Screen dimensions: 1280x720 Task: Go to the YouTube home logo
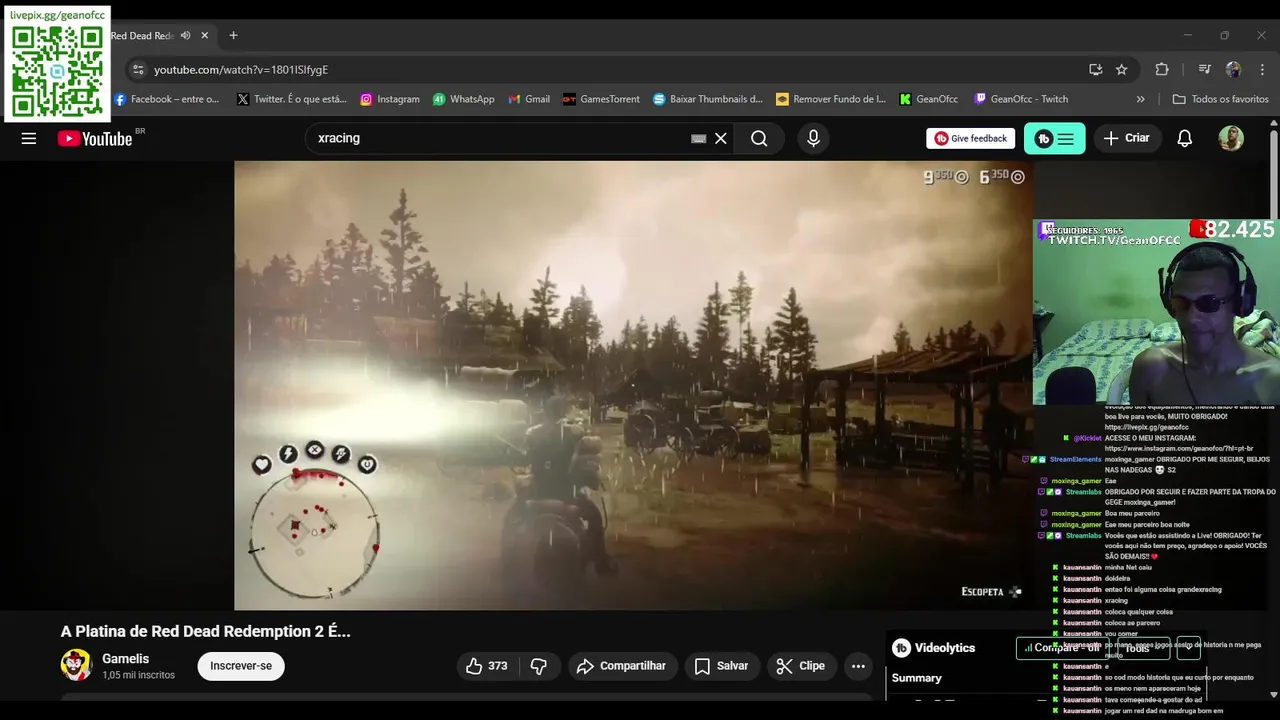[x=95, y=139]
